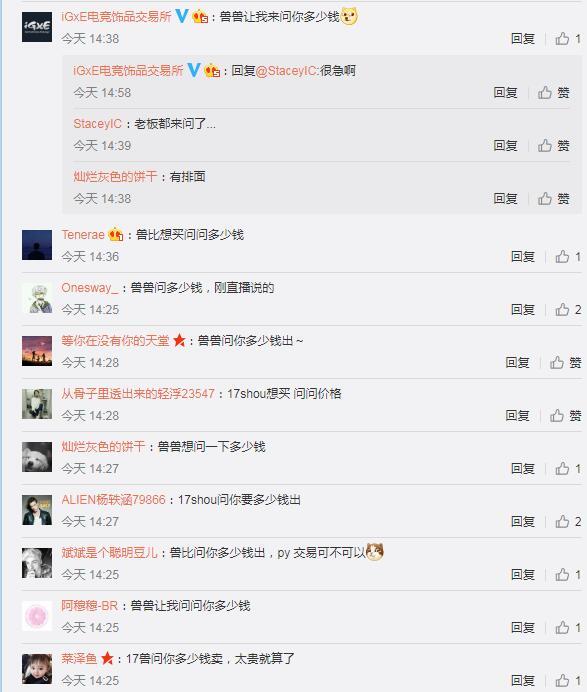Click thumbs-up on Onesway_'s comment
The image size is (587, 692).
point(568,309)
